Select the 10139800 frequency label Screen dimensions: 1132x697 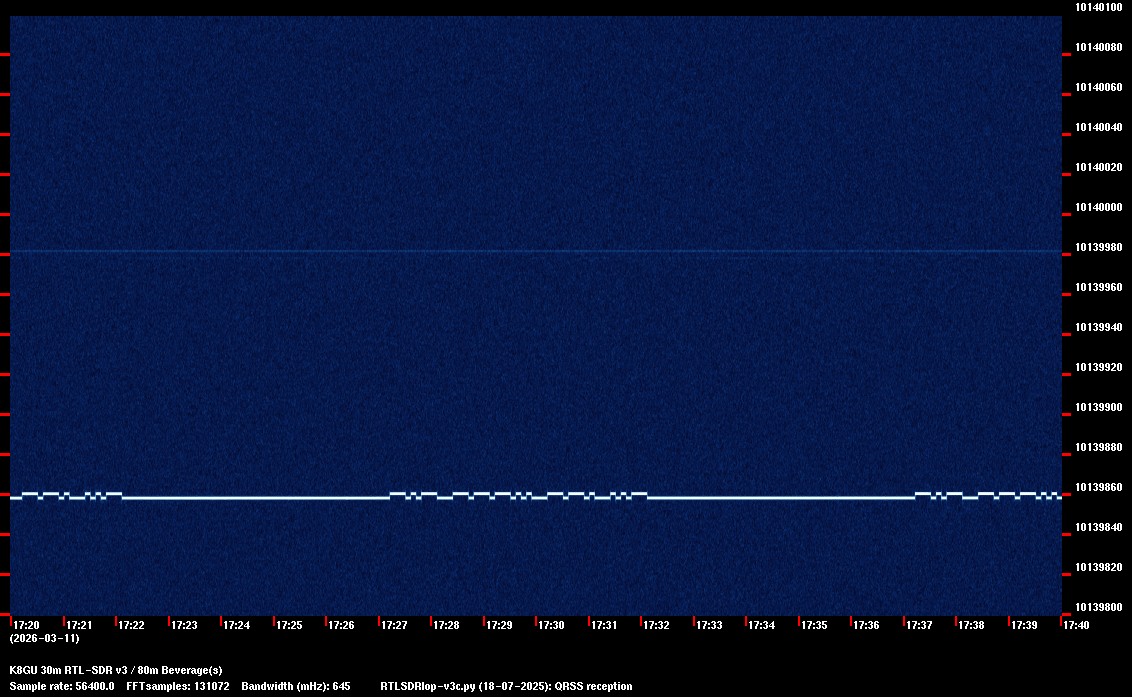point(1098,607)
